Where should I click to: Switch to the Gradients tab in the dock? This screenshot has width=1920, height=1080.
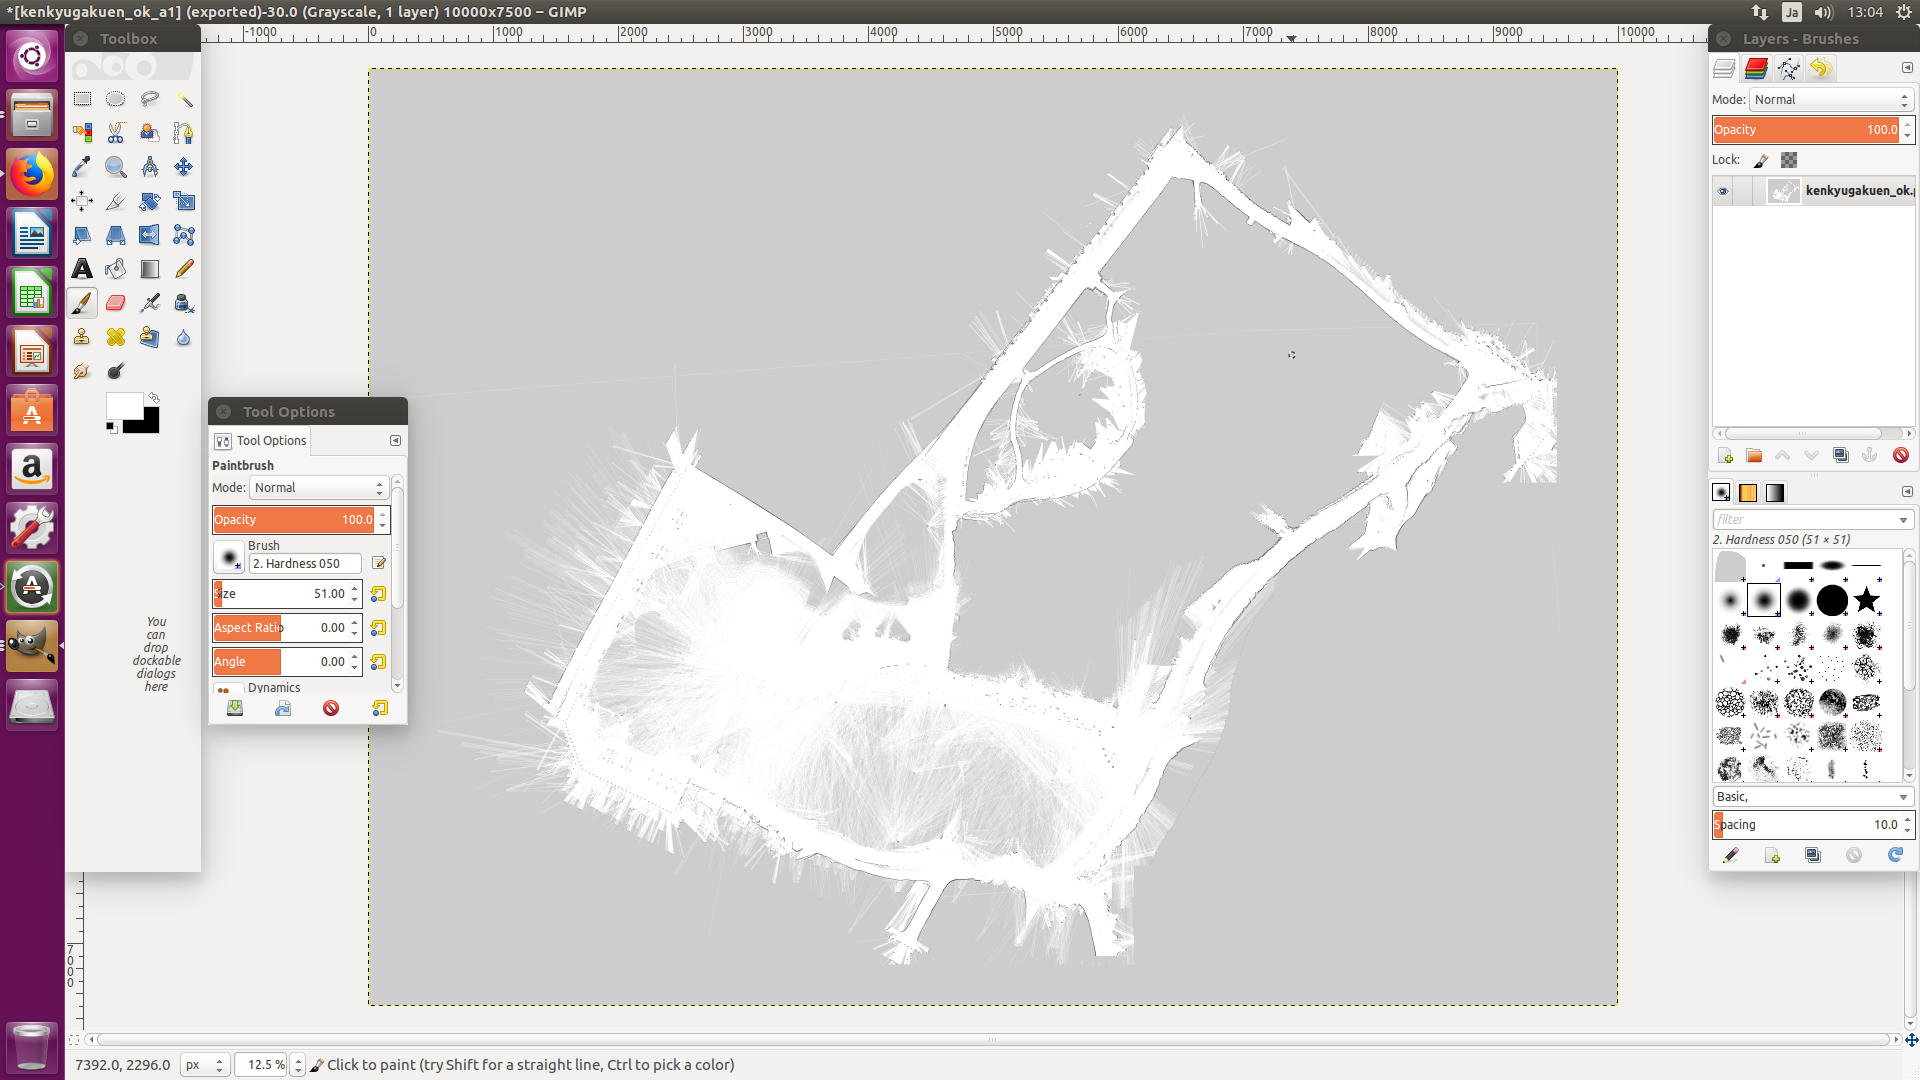(x=1776, y=493)
